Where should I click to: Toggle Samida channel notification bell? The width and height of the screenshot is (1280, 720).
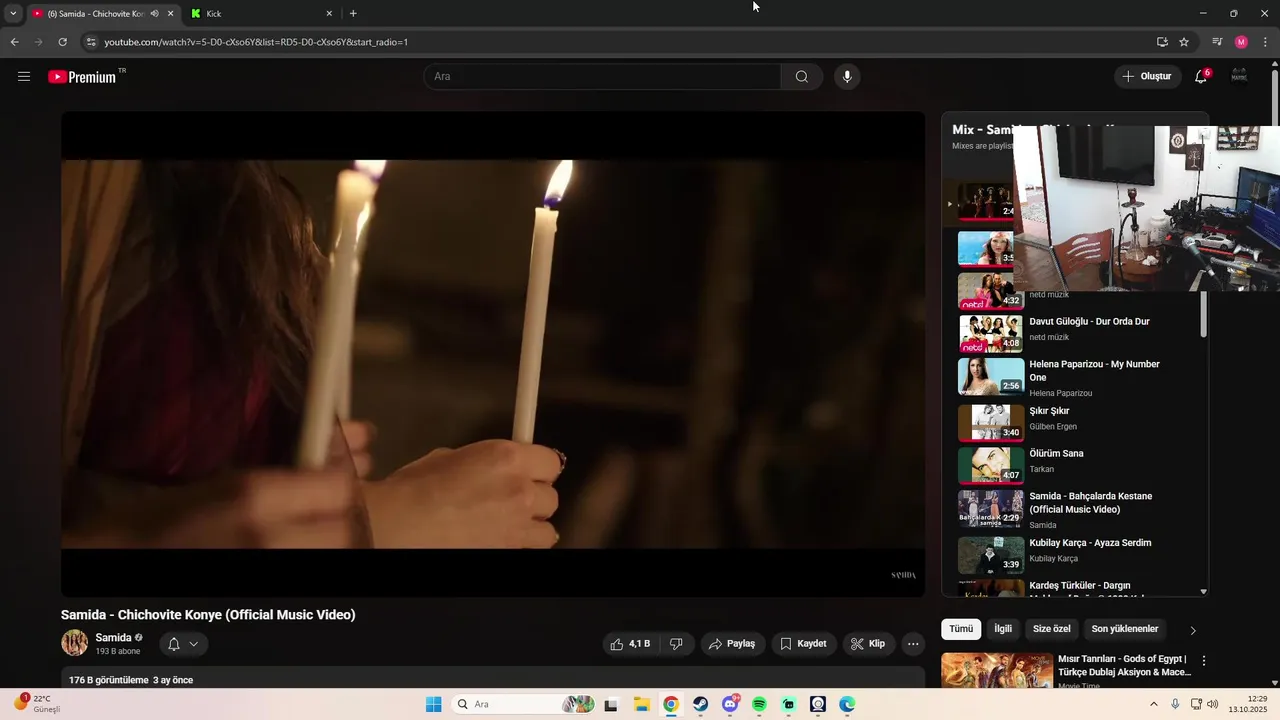coord(174,644)
